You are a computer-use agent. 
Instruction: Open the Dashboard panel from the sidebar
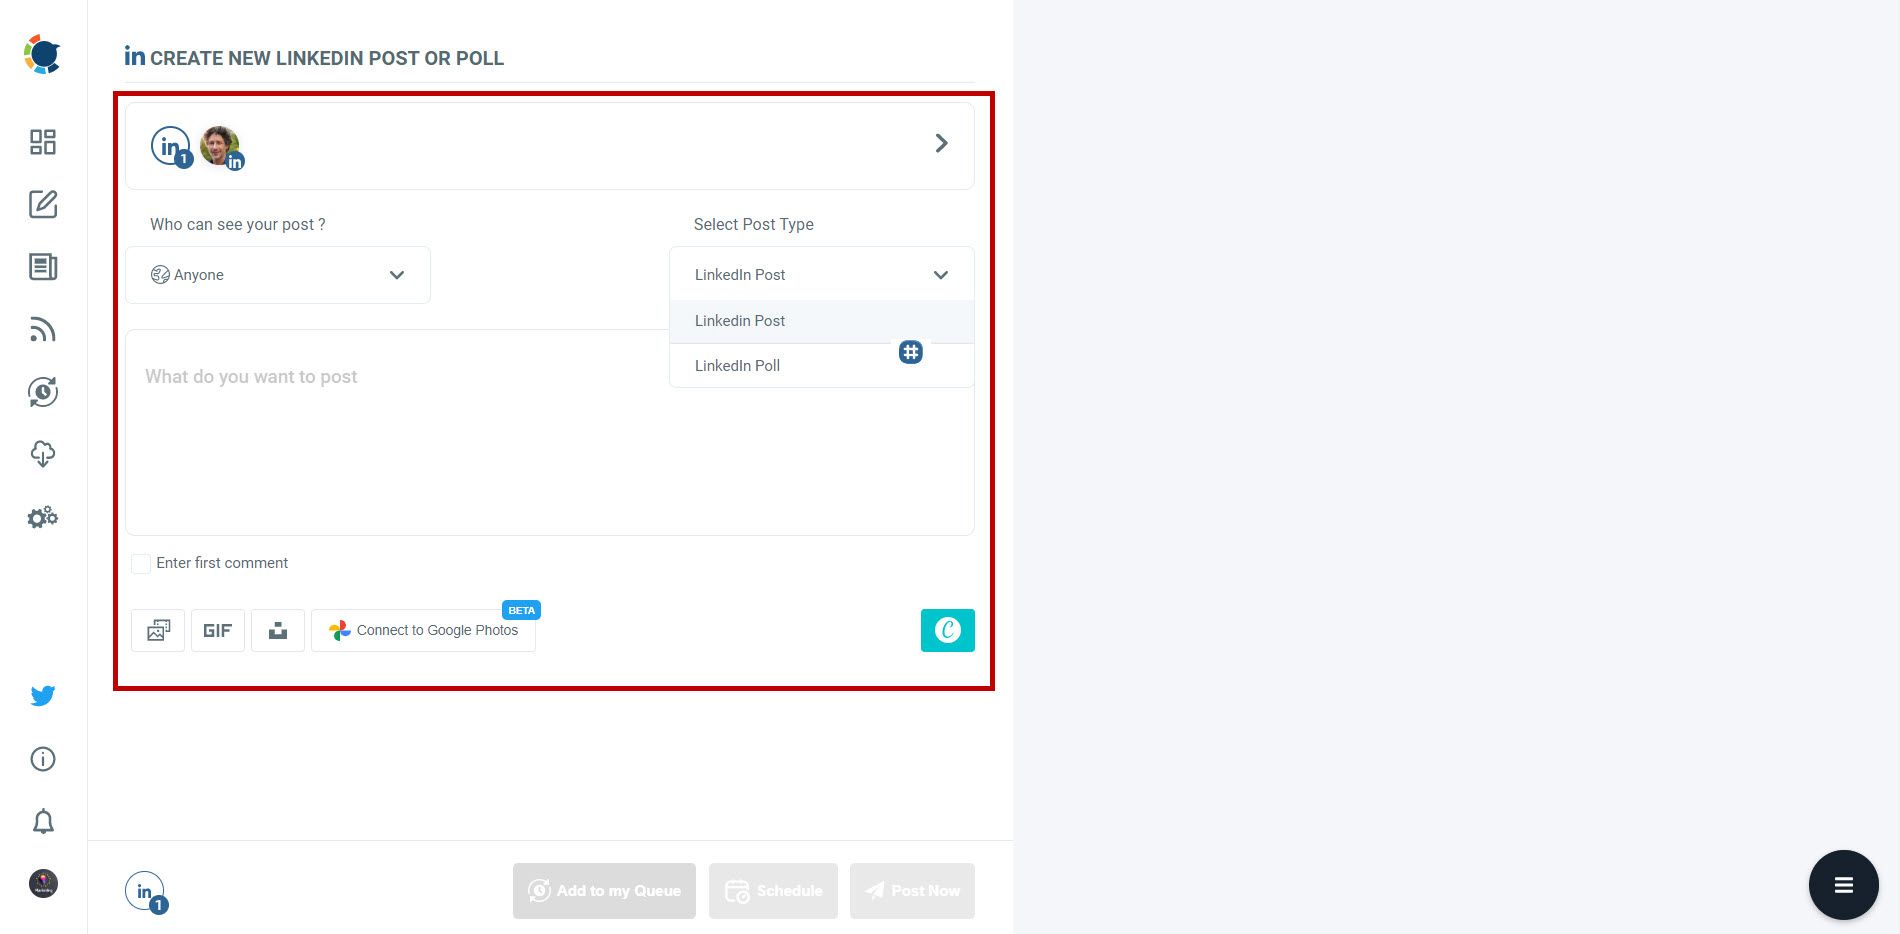pos(42,143)
